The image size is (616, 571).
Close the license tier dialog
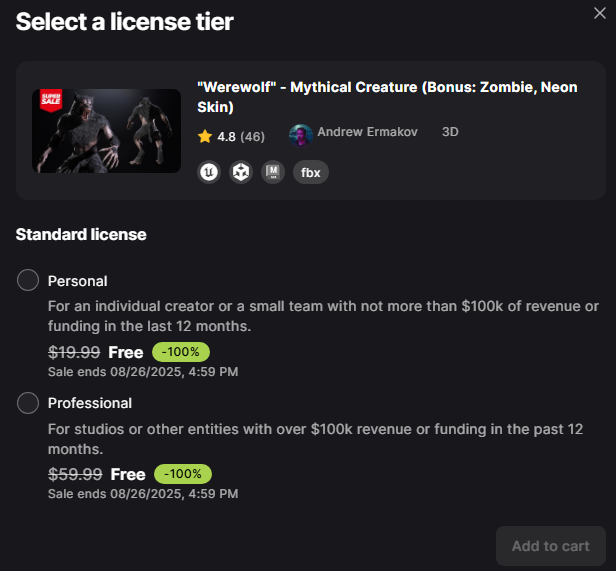point(600,13)
